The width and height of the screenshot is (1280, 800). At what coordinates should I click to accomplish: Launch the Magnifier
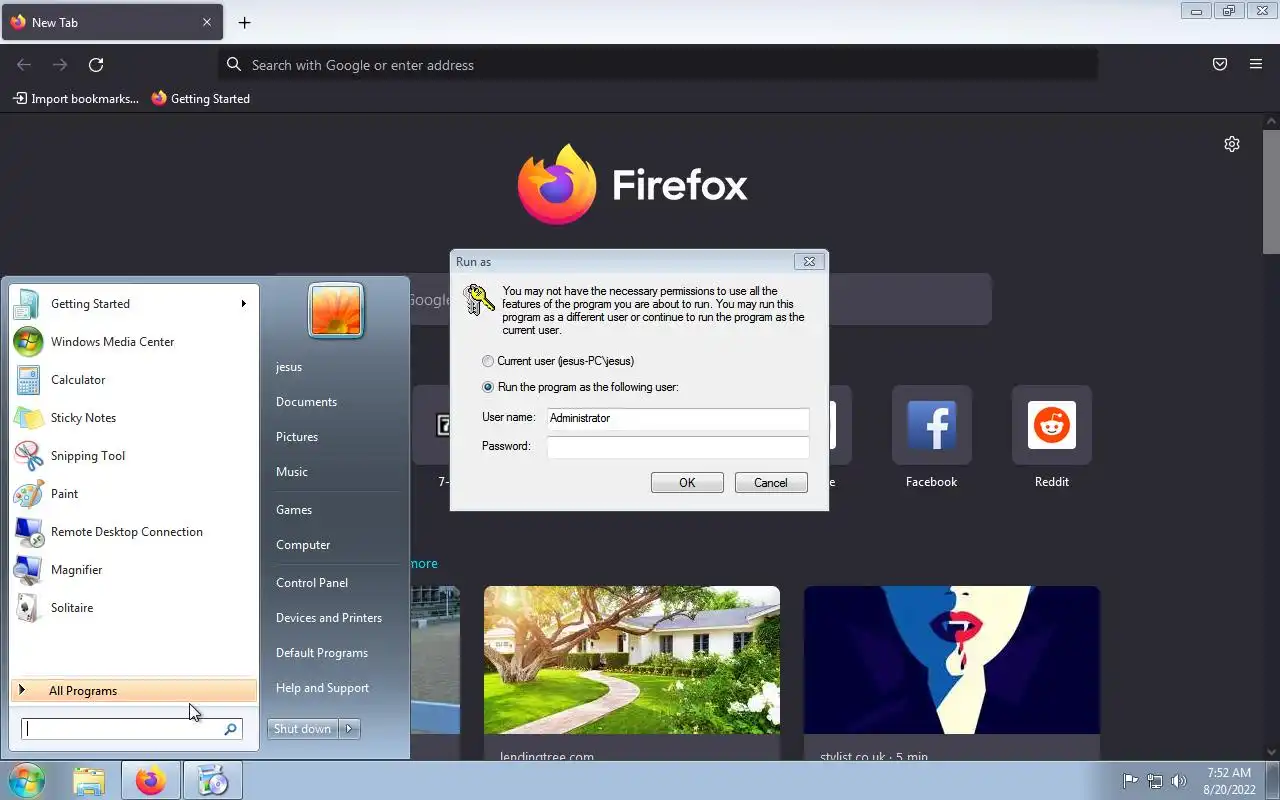tap(133, 570)
